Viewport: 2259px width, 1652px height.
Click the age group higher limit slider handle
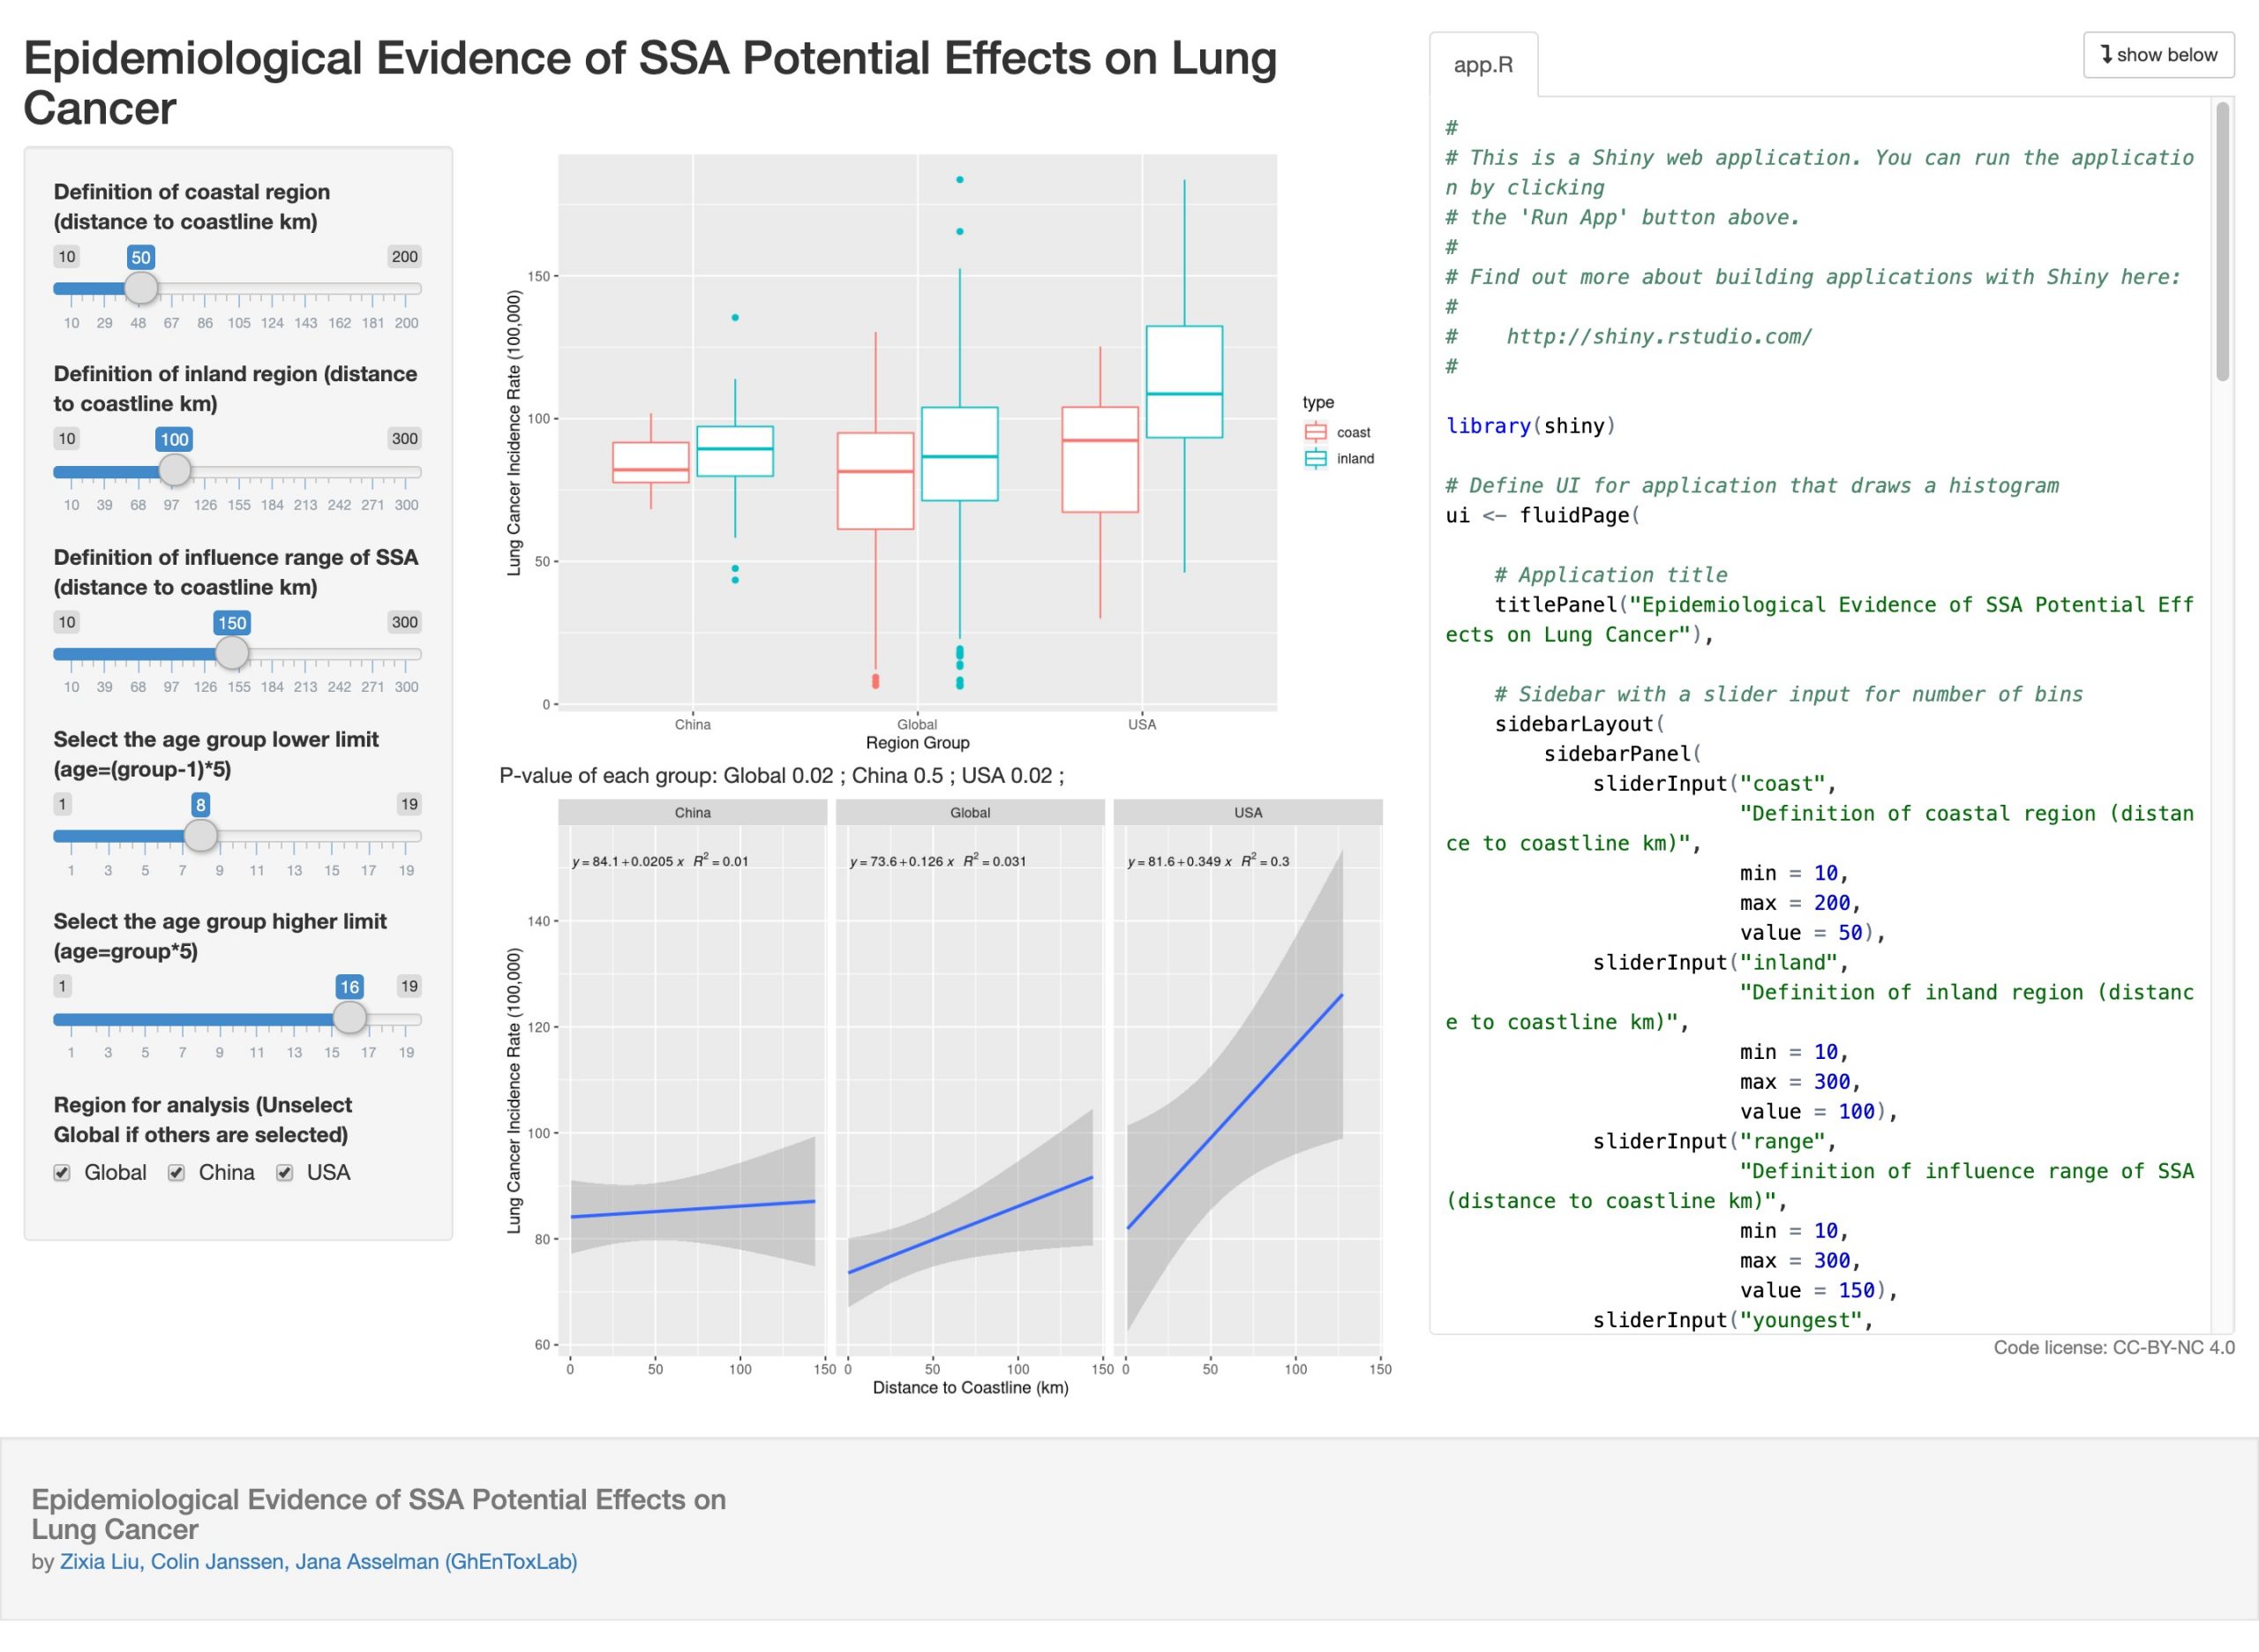349,1018
